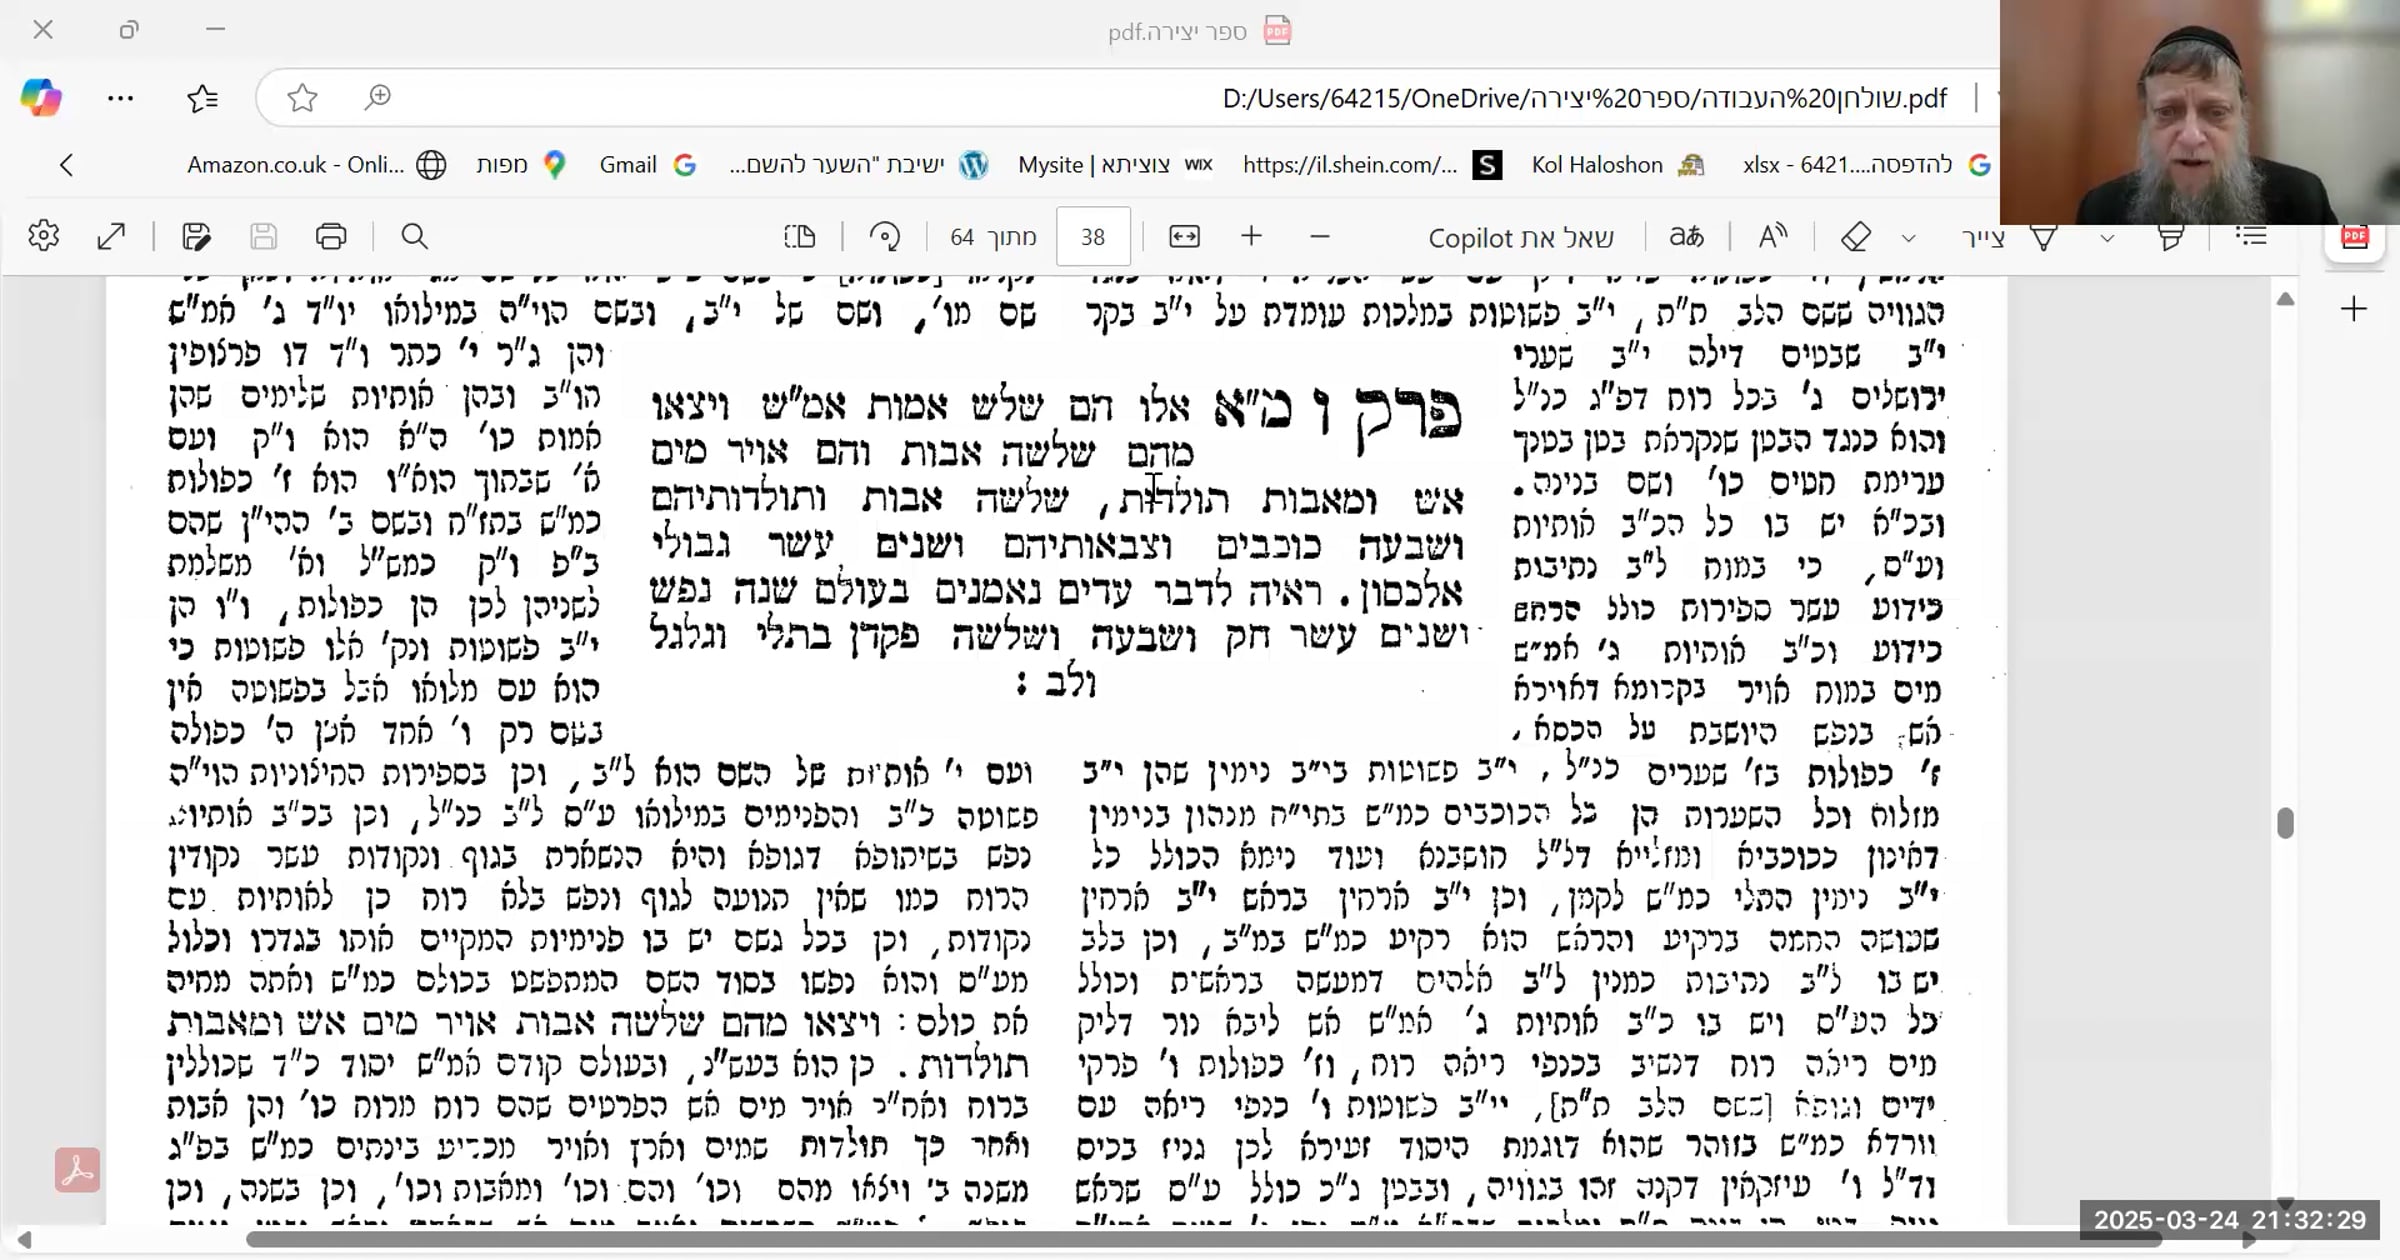Click the translate icon in PDF toolbar
Screen dimensions: 2400x1260
point(1686,236)
